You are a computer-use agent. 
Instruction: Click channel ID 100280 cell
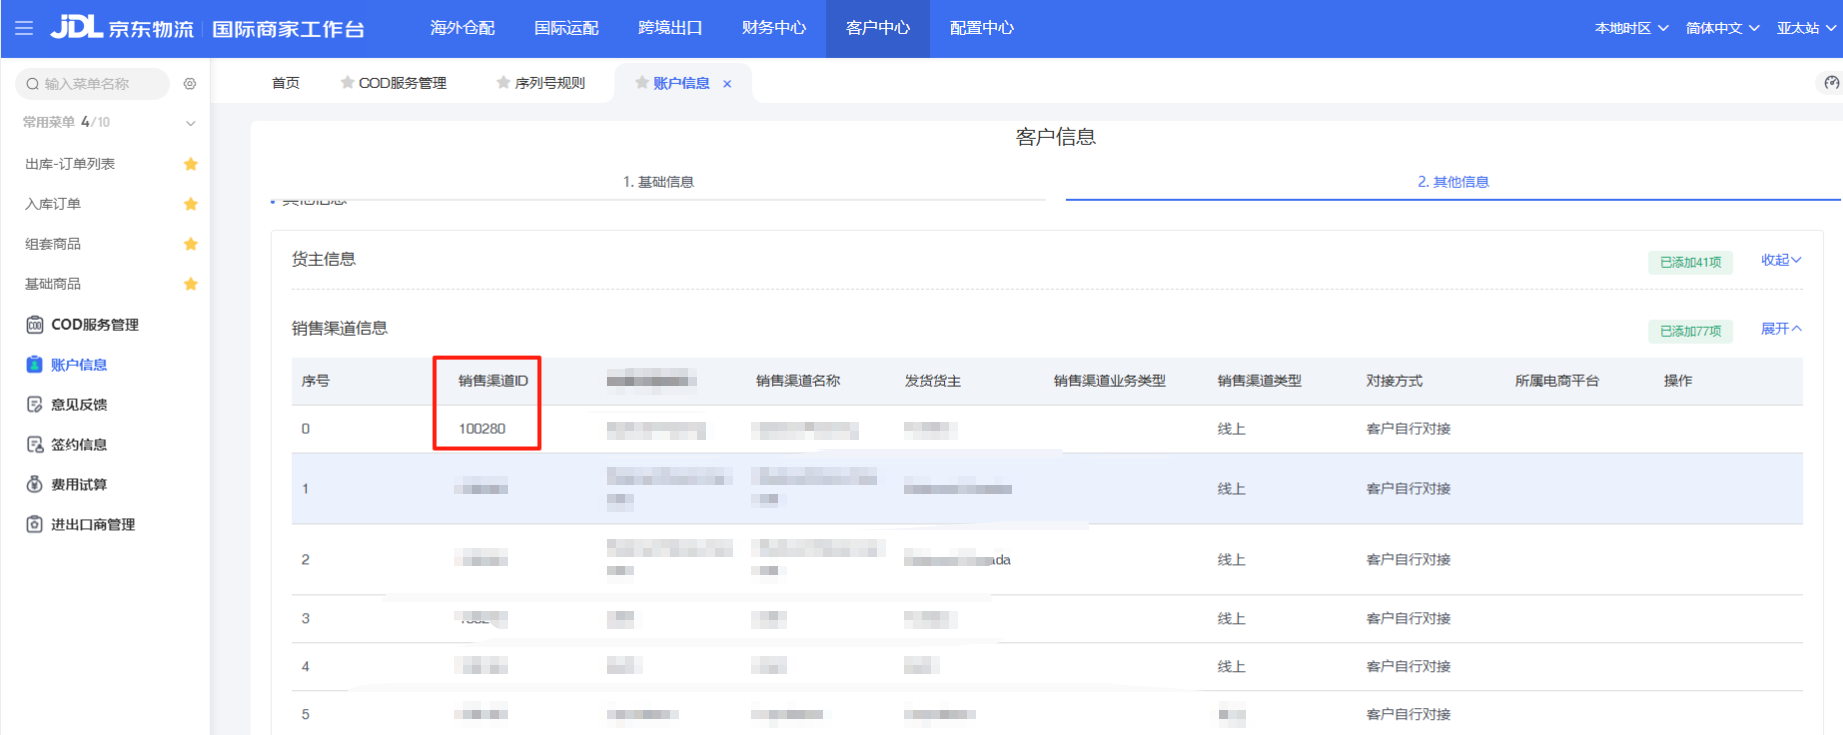(x=482, y=429)
